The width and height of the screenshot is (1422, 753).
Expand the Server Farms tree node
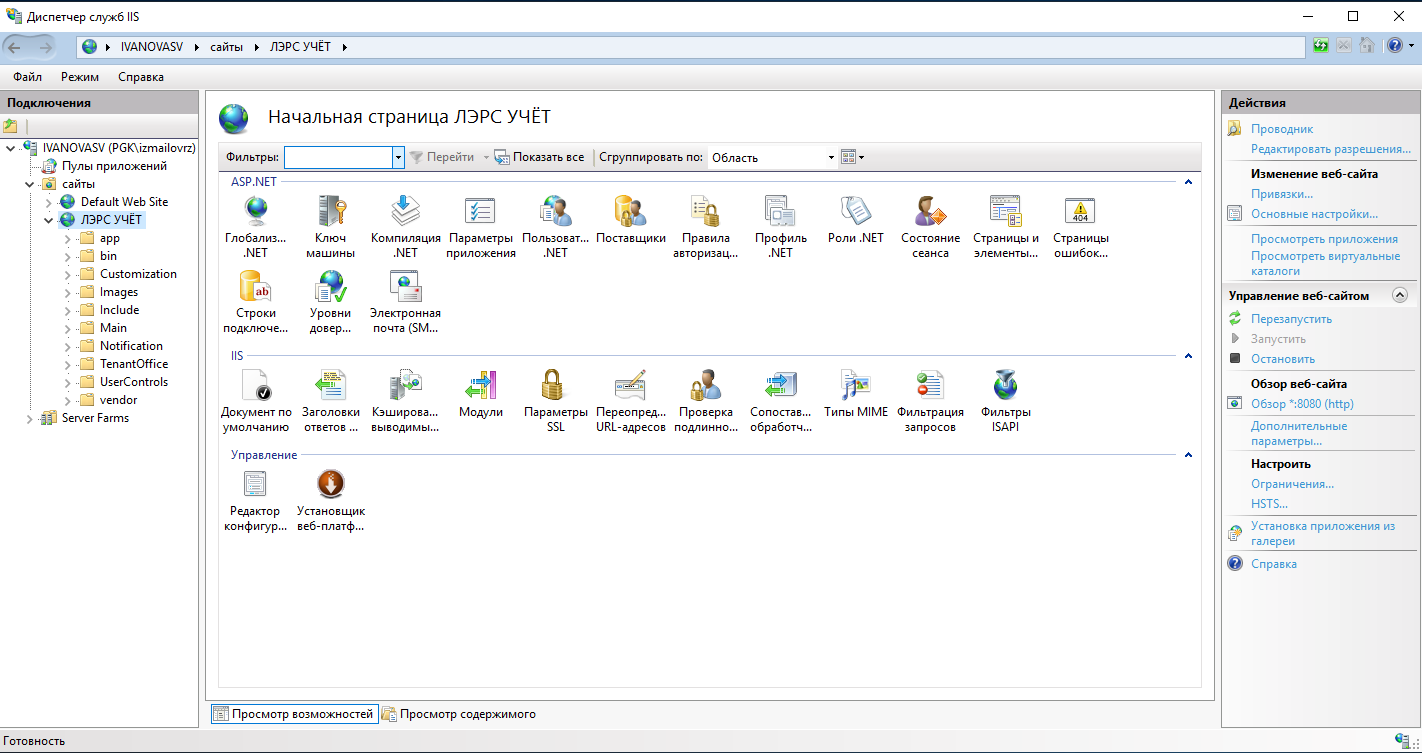click(x=29, y=418)
